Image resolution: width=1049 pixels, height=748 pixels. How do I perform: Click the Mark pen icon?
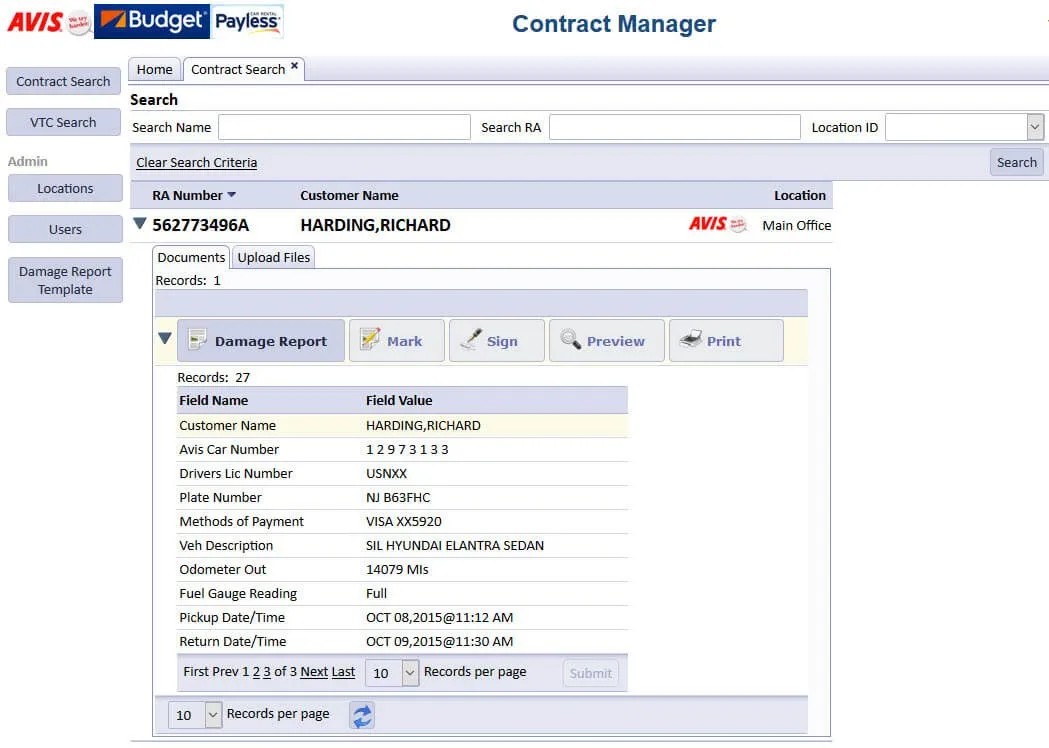pos(370,339)
